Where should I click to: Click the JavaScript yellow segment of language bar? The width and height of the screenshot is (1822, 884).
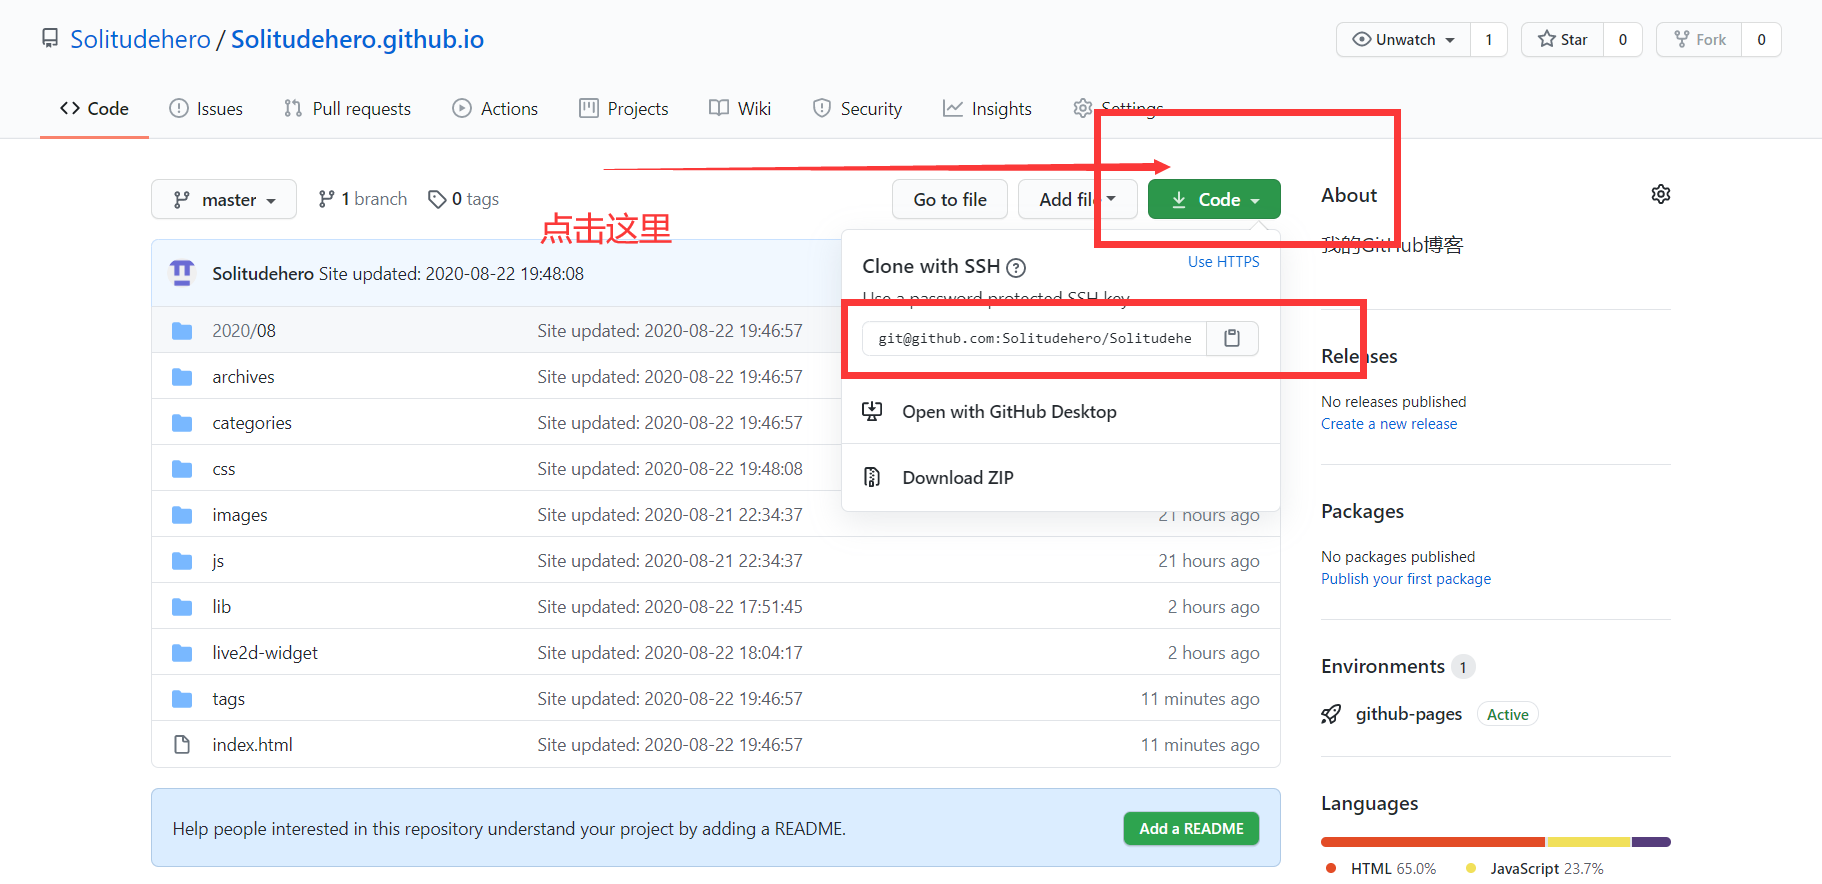(1588, 842)
